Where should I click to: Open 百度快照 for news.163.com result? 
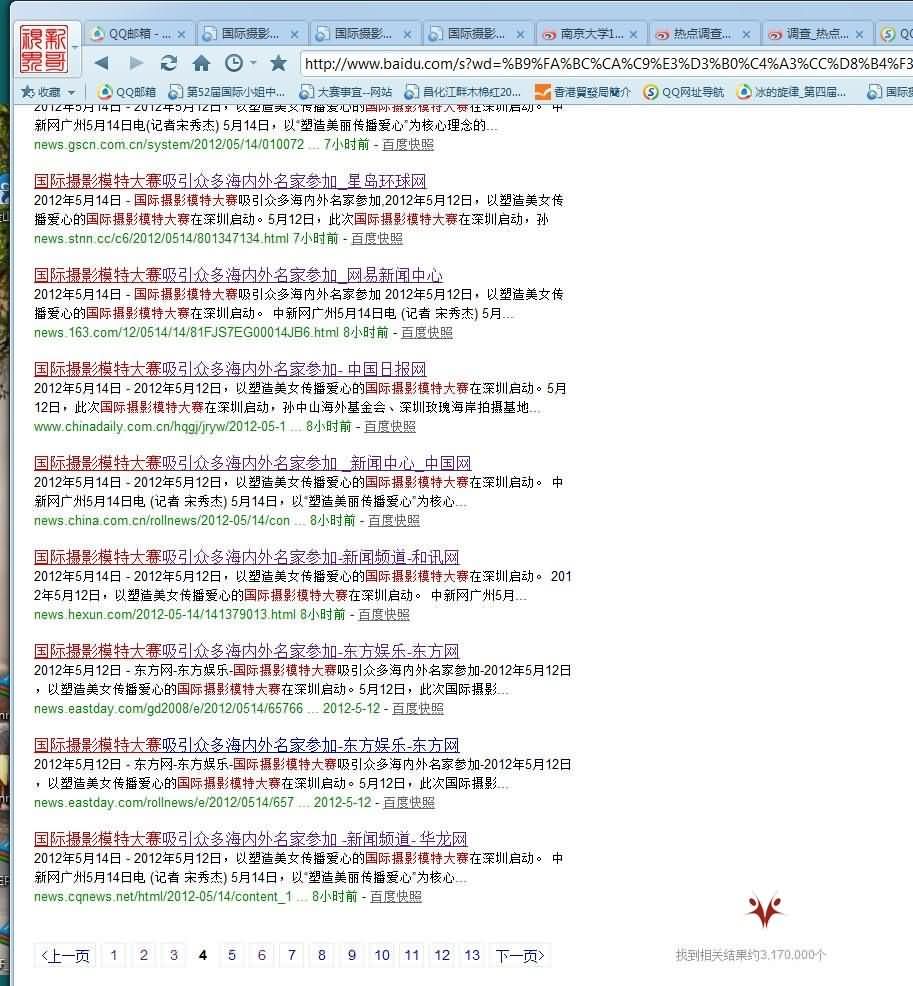tap(427, 333)
